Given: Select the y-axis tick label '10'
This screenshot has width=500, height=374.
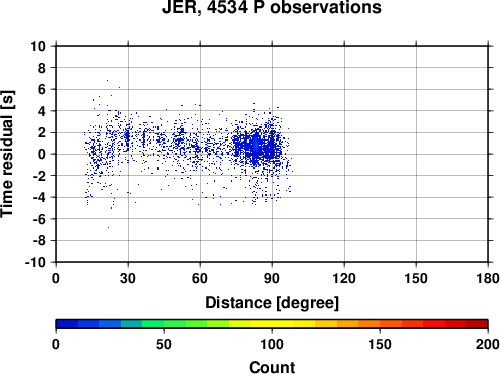Looking at the screenshot, I should (38, 46).
